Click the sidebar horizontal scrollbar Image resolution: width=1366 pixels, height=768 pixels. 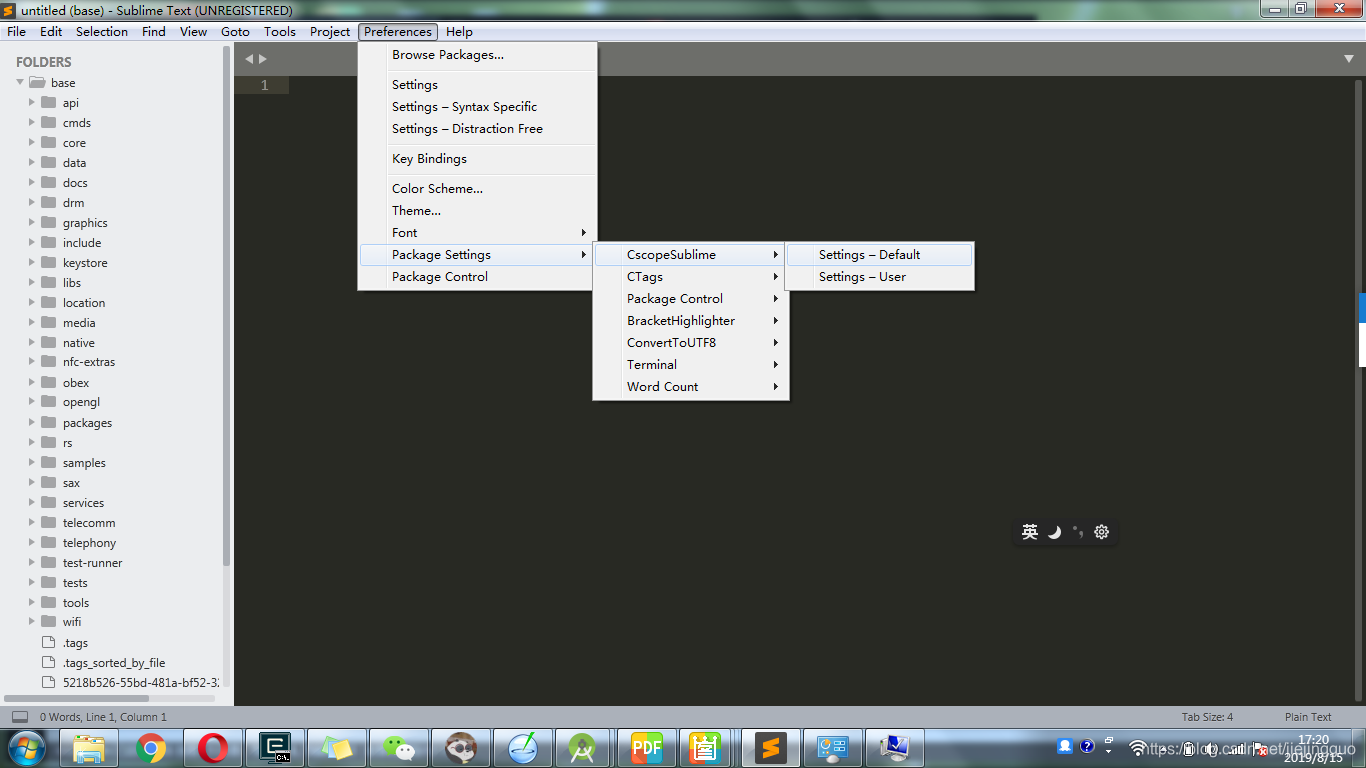pyautogui.click(x=77, y=698)
